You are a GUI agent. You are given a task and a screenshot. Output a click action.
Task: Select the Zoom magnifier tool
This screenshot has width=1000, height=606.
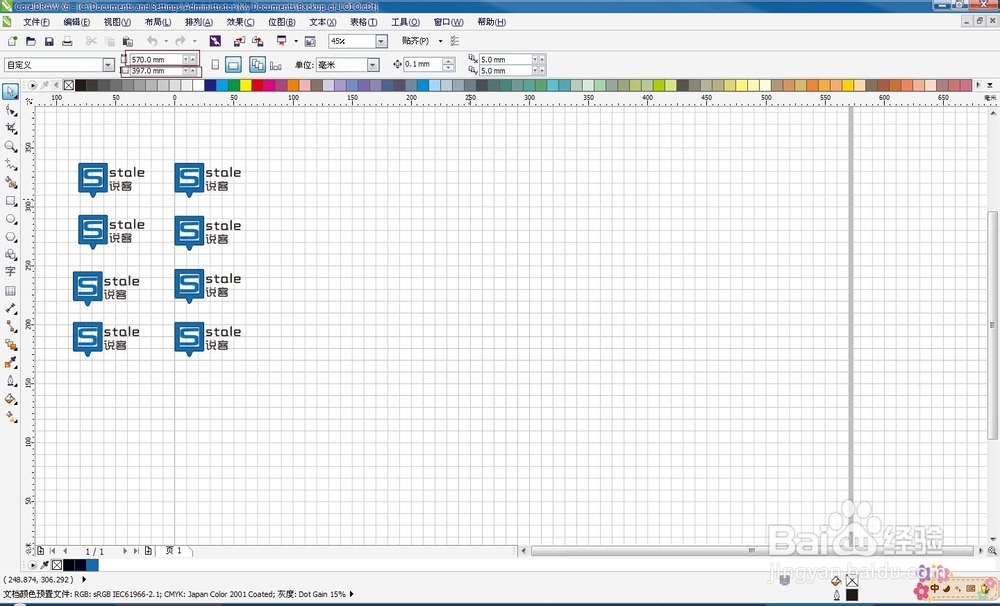(10, 146)
